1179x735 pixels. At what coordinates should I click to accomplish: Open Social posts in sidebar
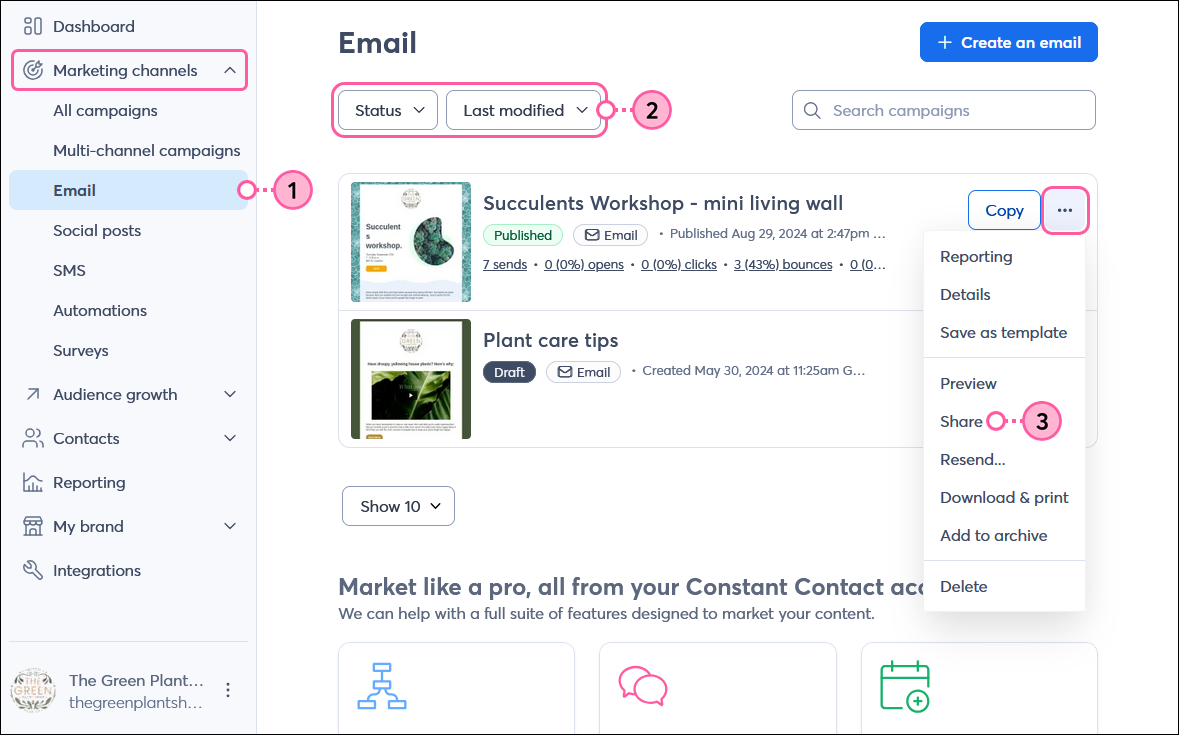(97, 231)
